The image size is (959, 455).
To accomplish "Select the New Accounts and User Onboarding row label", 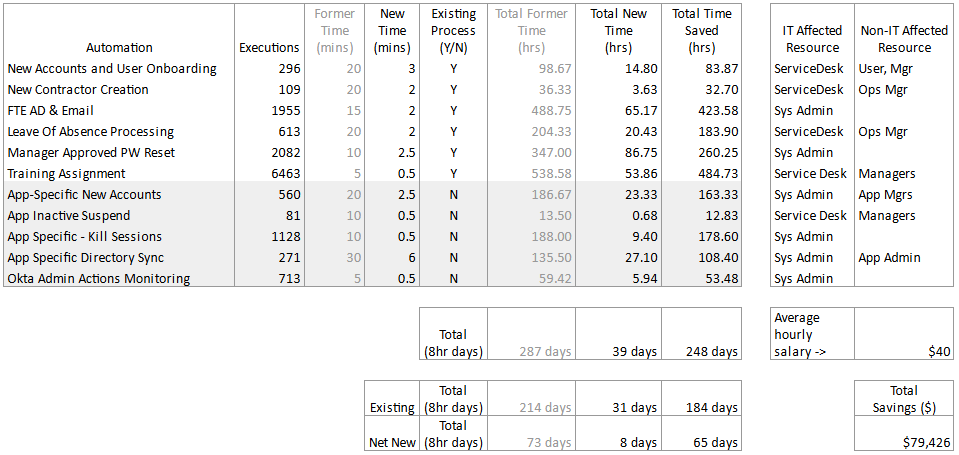I will pyautogui.click(x=112, y=69).
